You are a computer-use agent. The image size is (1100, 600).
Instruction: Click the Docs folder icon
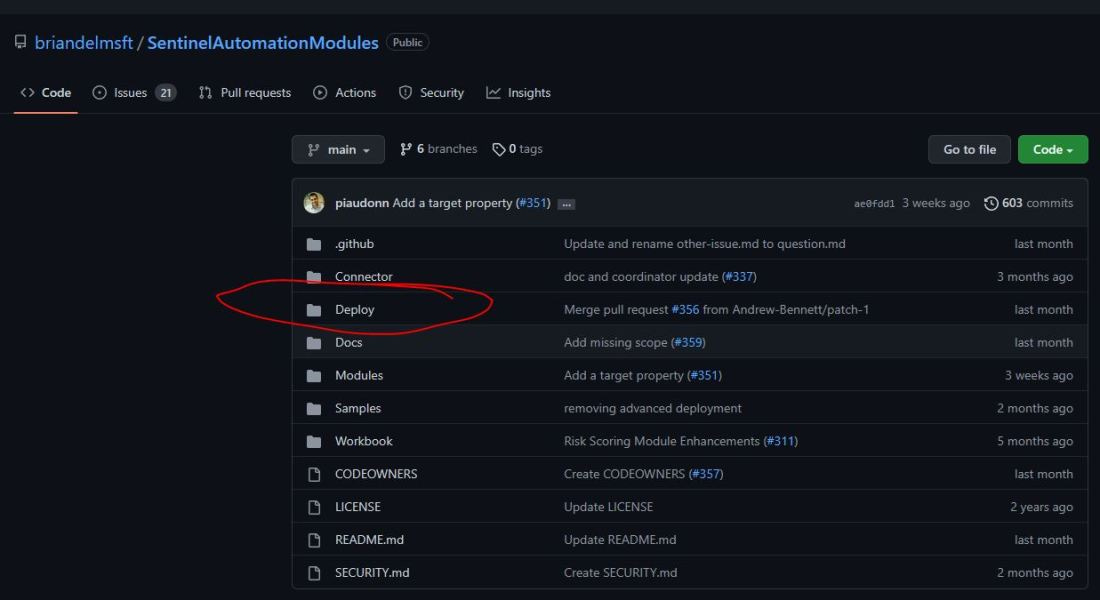pos(314,342)
